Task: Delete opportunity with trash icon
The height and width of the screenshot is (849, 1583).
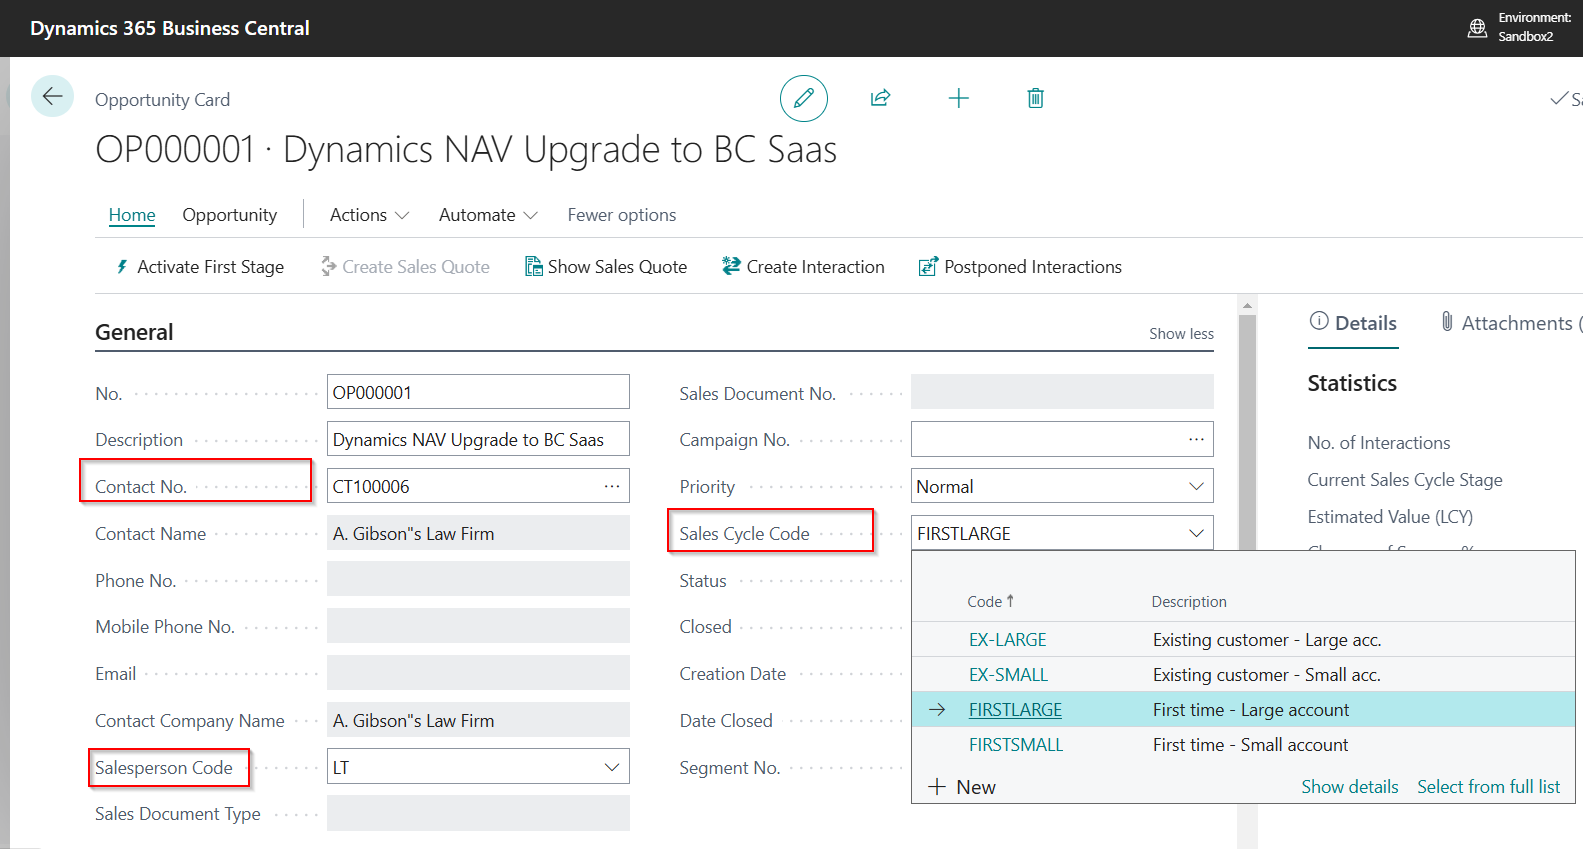Action: click(x=1036, y=98)
